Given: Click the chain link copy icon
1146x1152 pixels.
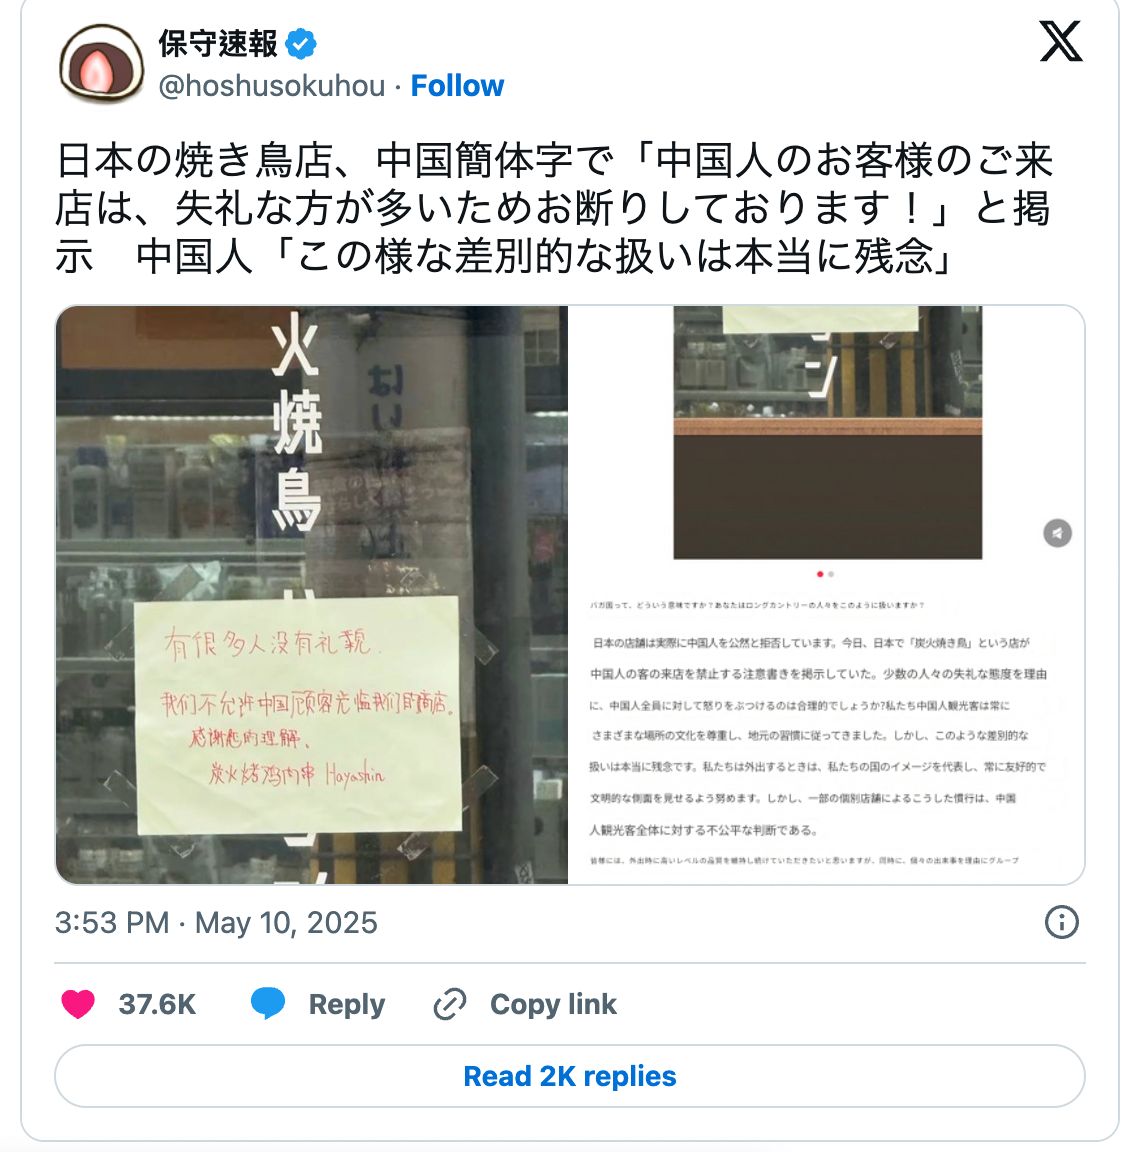Looking at the screenshot, I should 450,1004.
